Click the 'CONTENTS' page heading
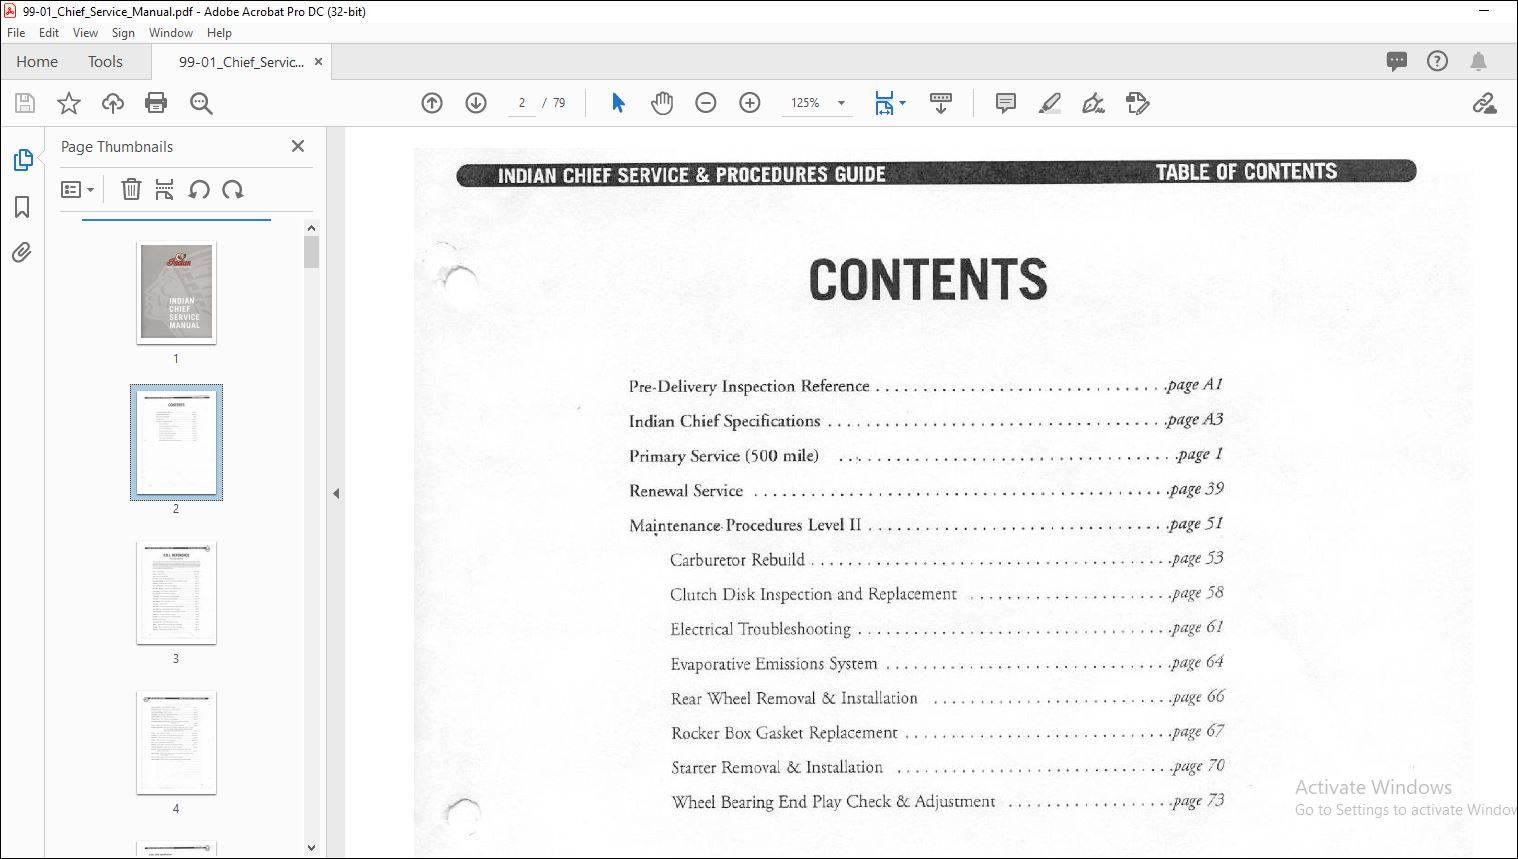The width and height of the screenshot is (1518, 859). (928, 280)
